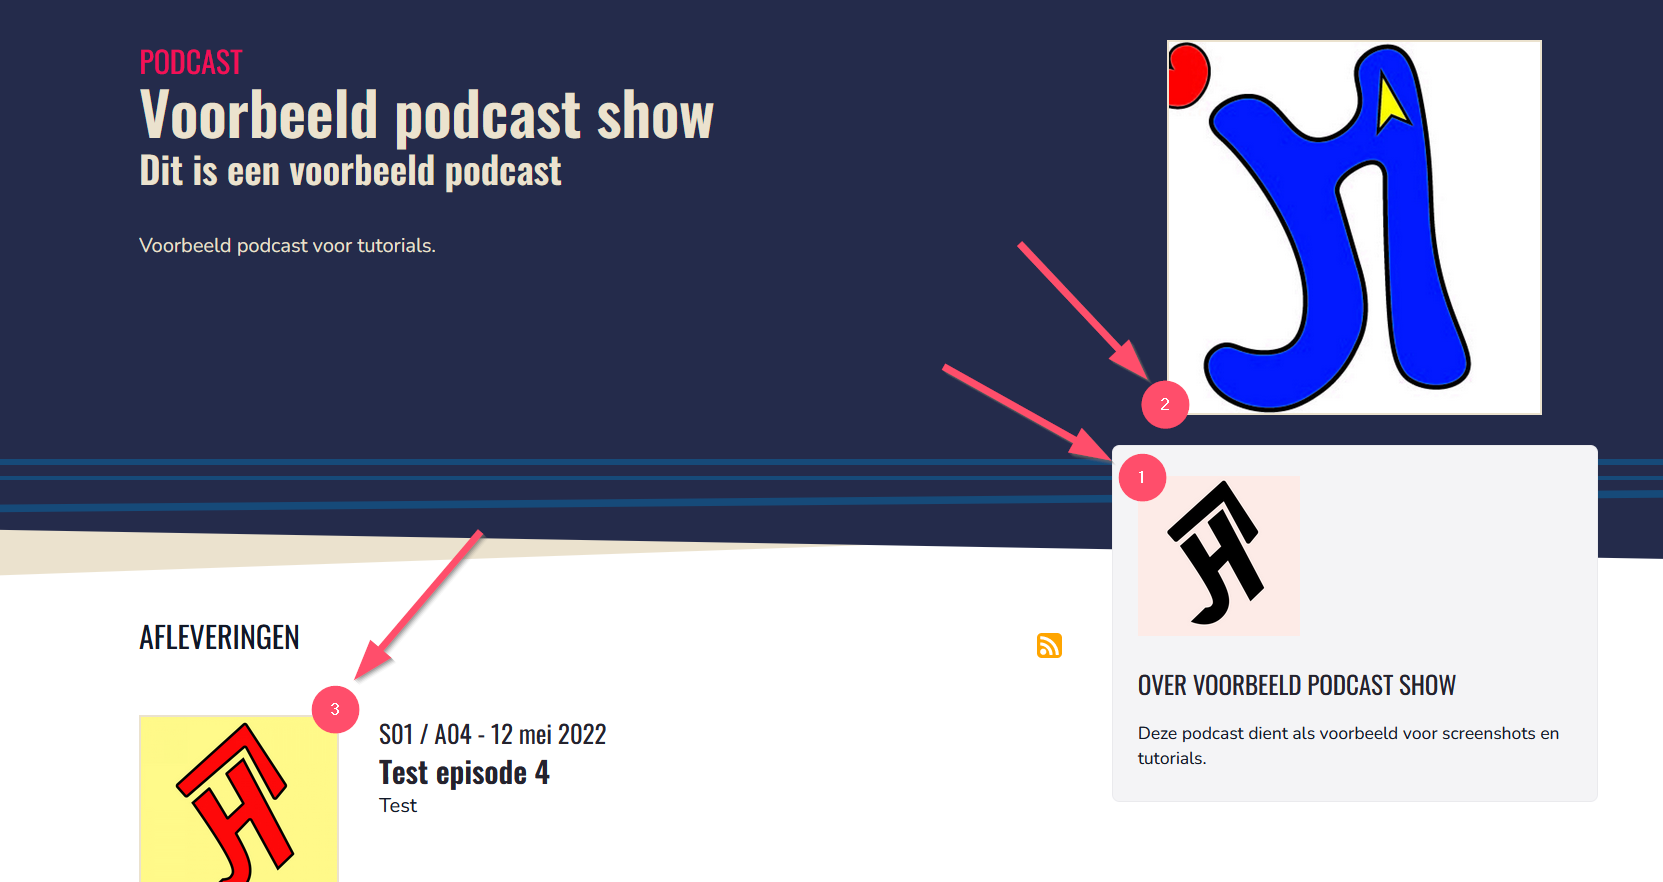Click the Voorbeeld podcast show heading
Screen dimensions: 1663x882
[x=427, y=115]
